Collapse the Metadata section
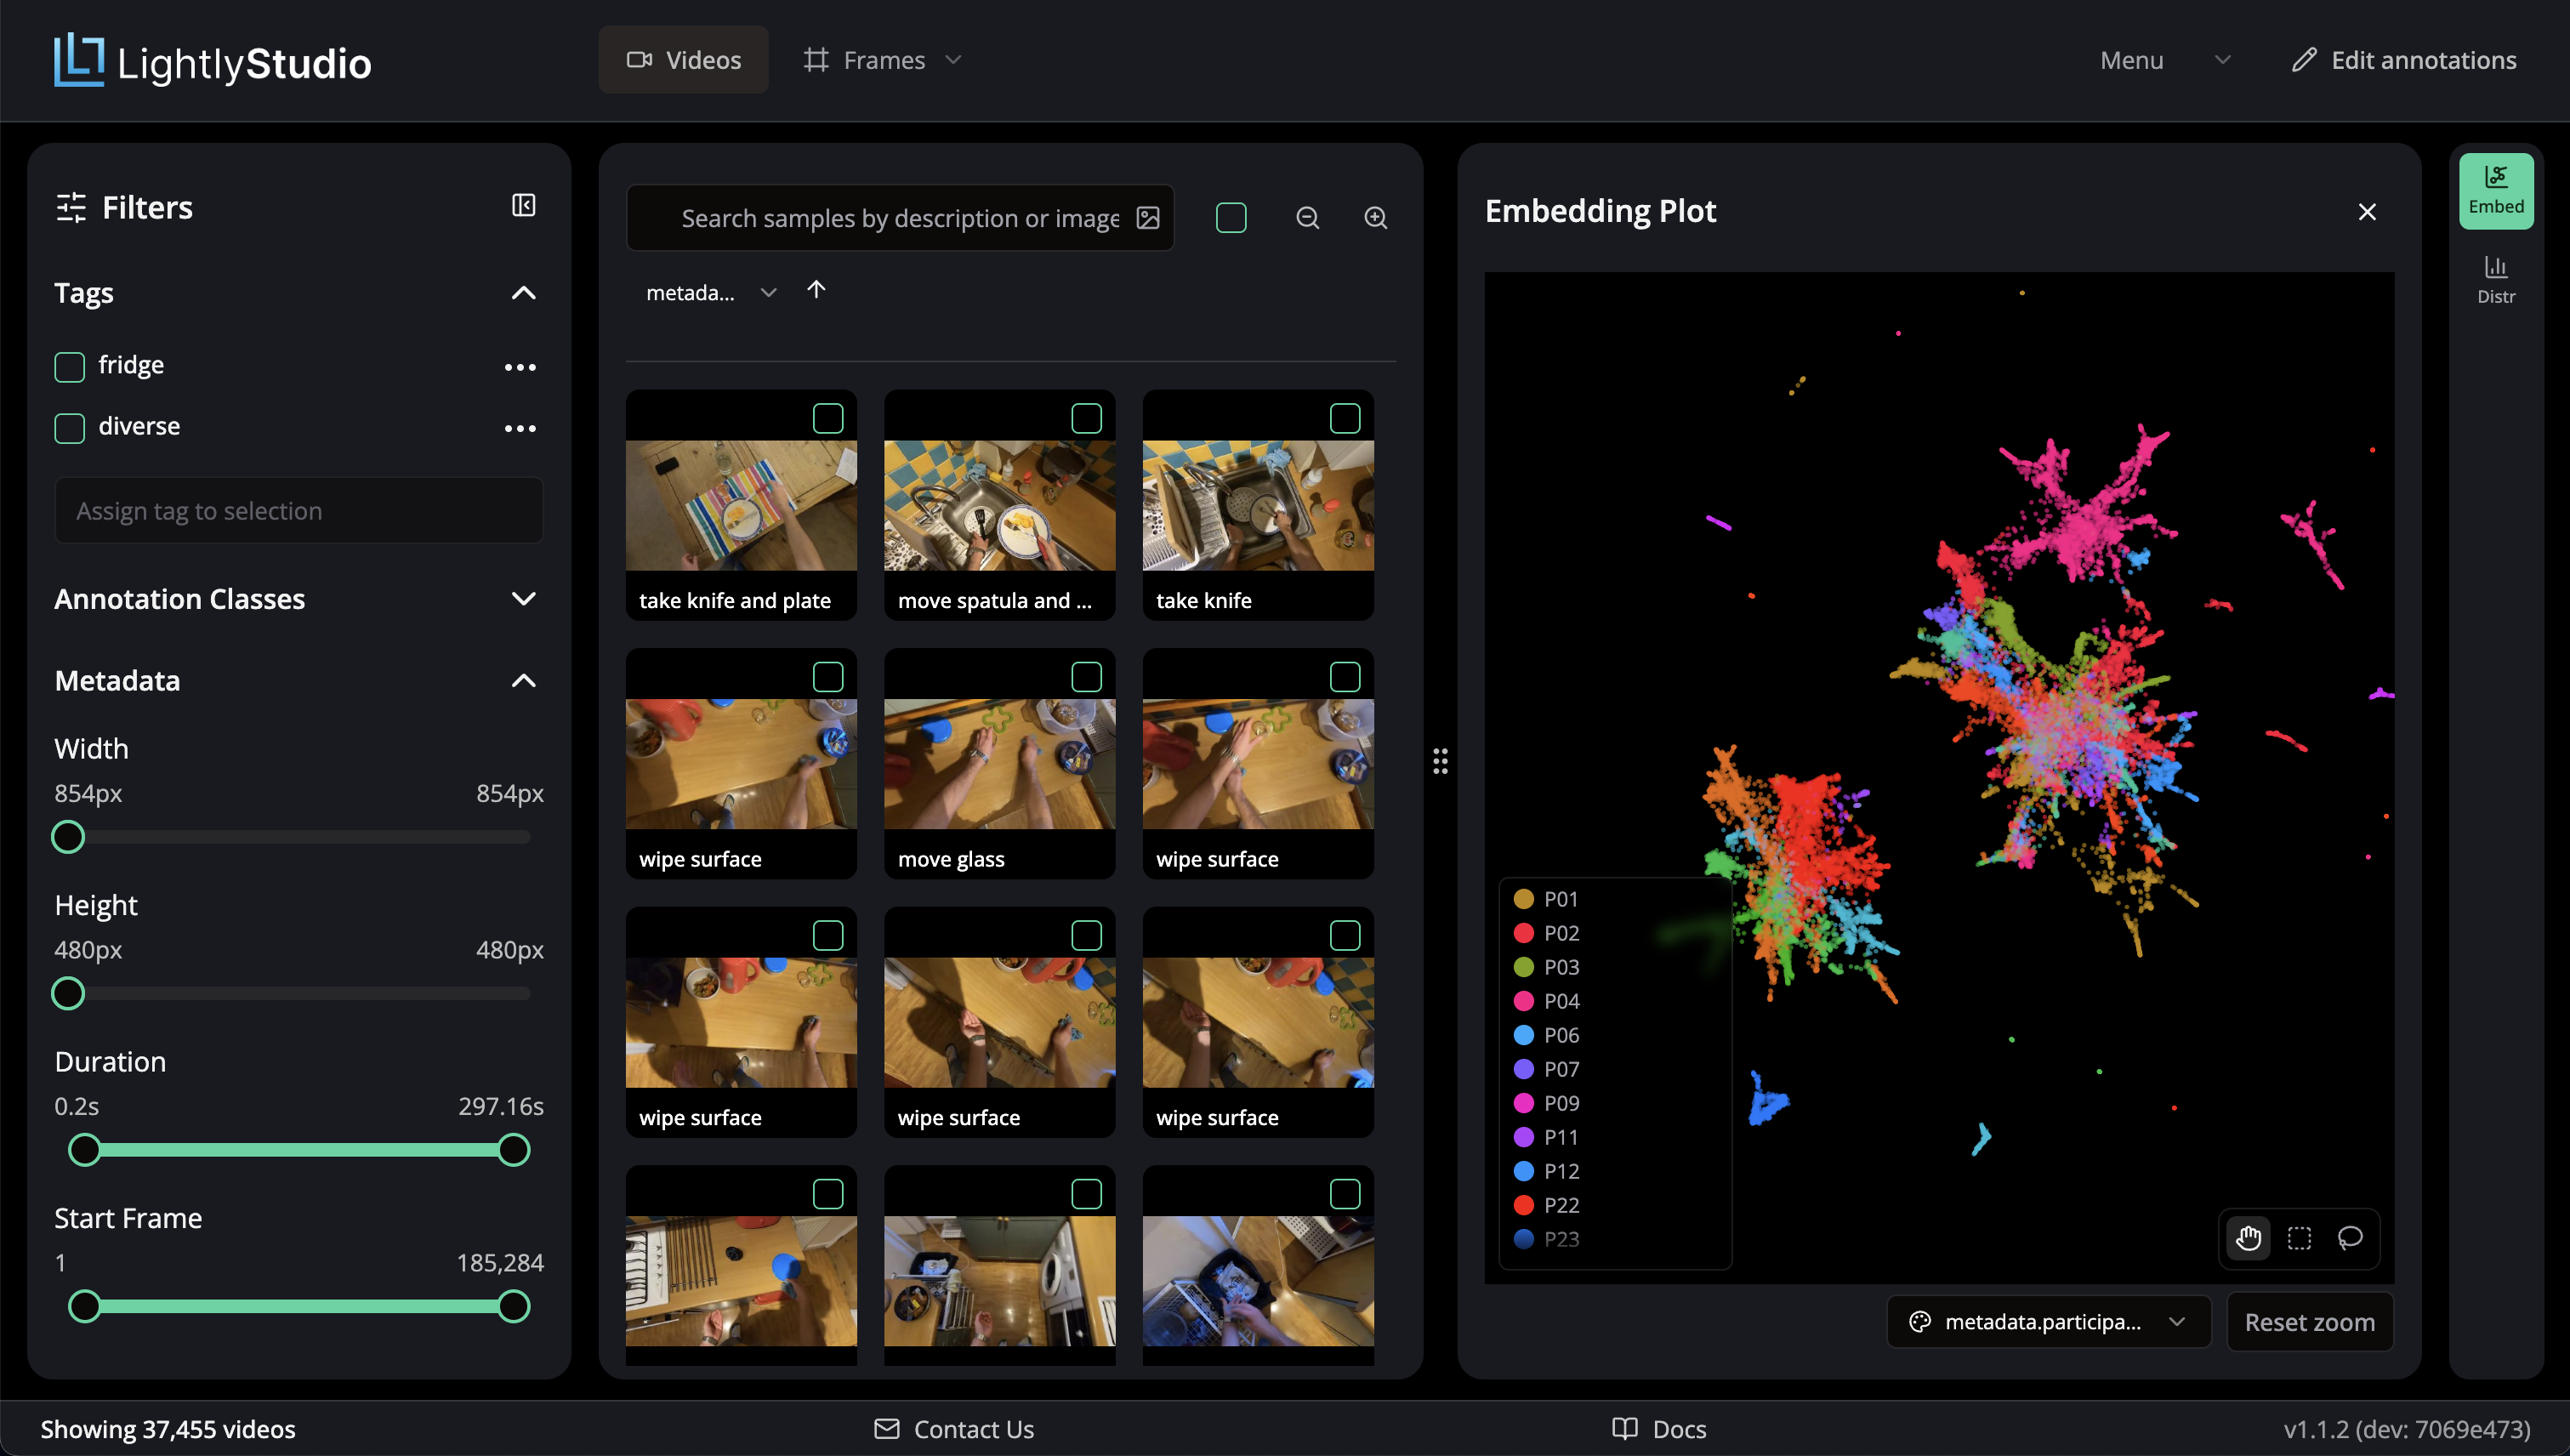Image resolution: width=2570 pixels, height=1456 pixels. click(523, 681)
